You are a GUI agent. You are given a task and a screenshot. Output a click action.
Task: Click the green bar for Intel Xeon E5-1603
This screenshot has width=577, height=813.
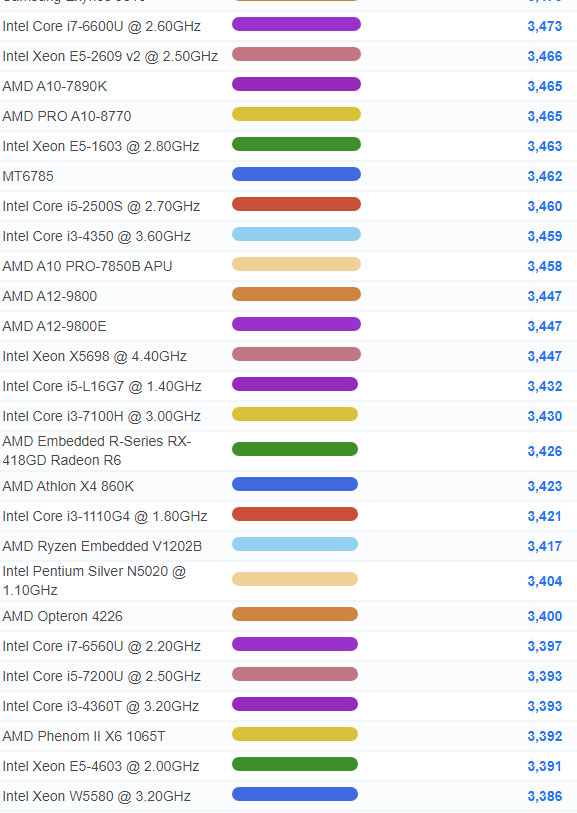296,144
